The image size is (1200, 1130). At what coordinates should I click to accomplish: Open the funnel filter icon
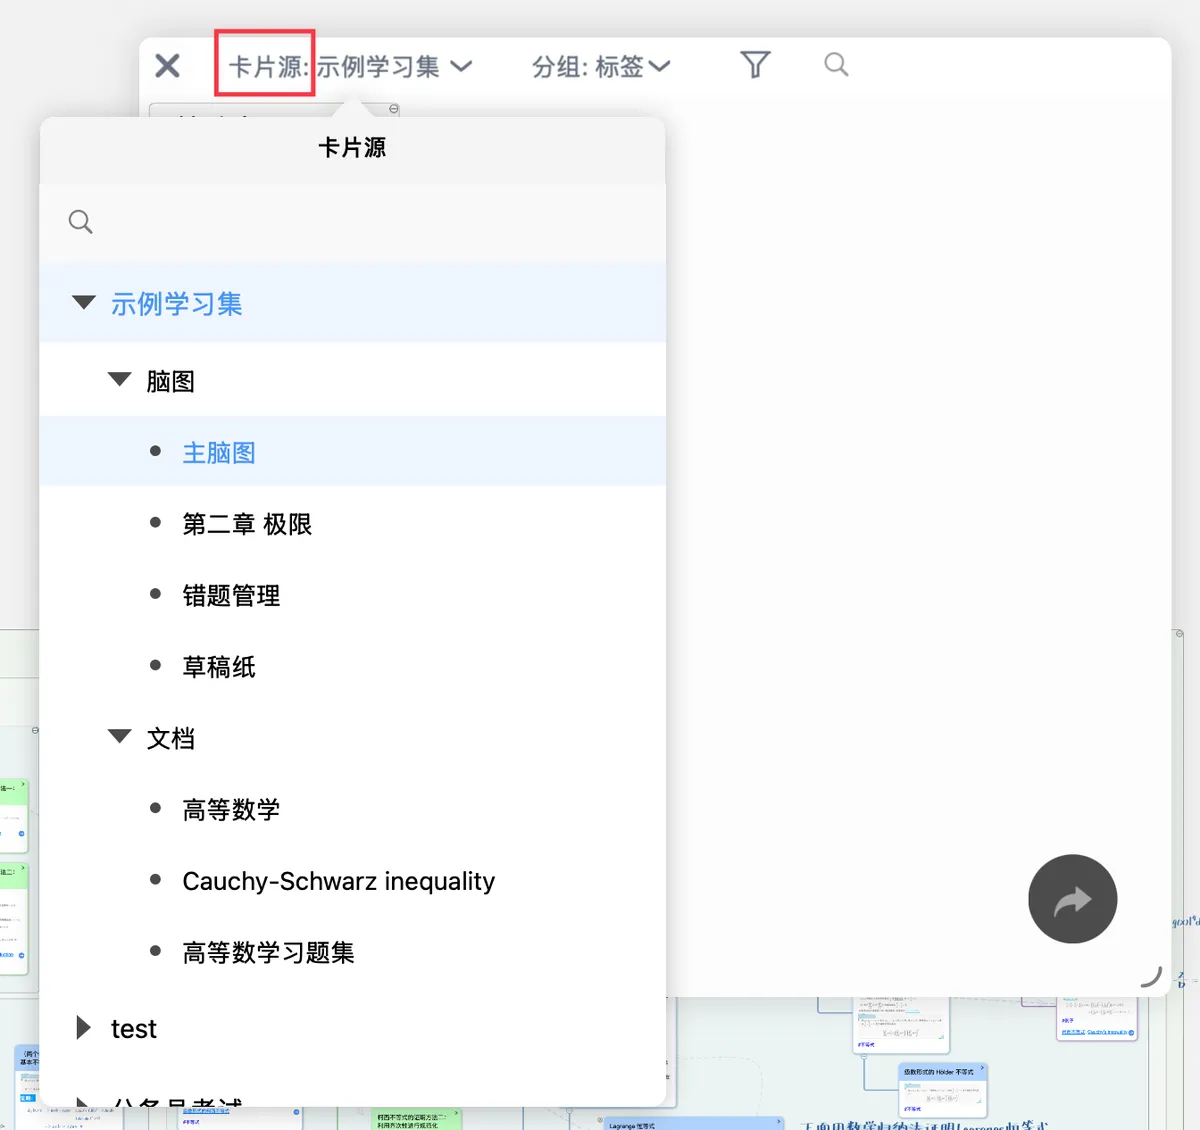coord(755,65)
